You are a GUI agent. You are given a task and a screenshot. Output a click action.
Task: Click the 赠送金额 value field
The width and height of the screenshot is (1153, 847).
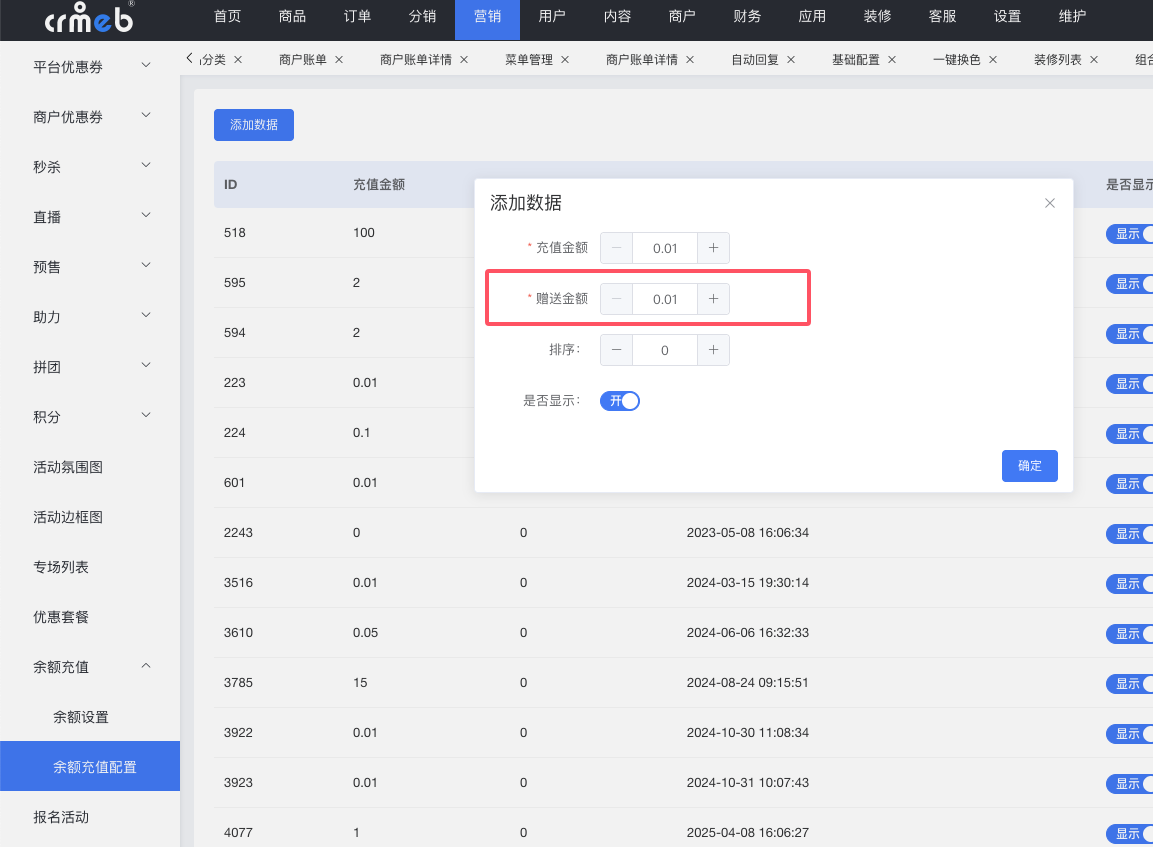click(x=665, y=299)
